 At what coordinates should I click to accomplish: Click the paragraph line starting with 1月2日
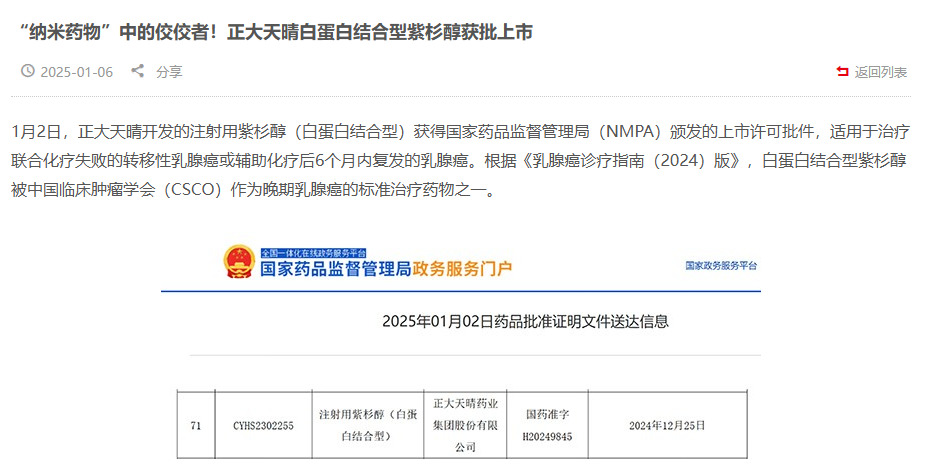(461, 132)
